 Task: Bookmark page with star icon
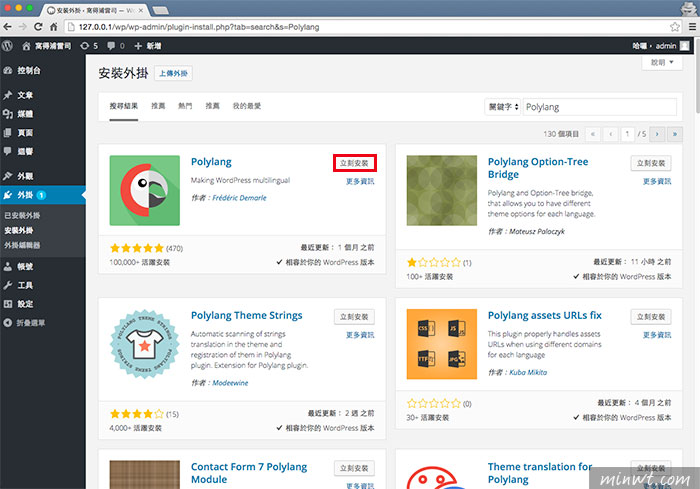point(675,27)
